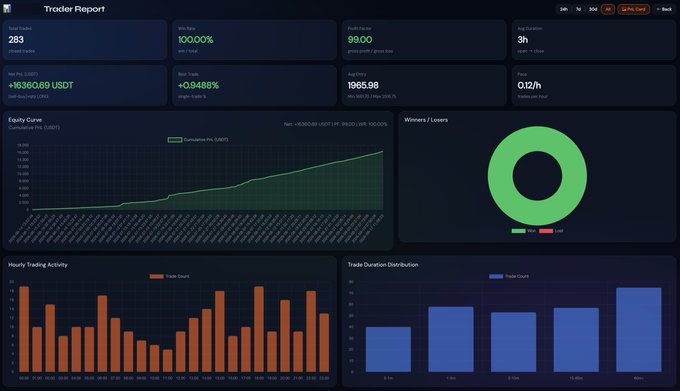This screenshot has height=391, width=680.
Task: Click the Avg Entry value 1965.98
Action: point(363,85)
